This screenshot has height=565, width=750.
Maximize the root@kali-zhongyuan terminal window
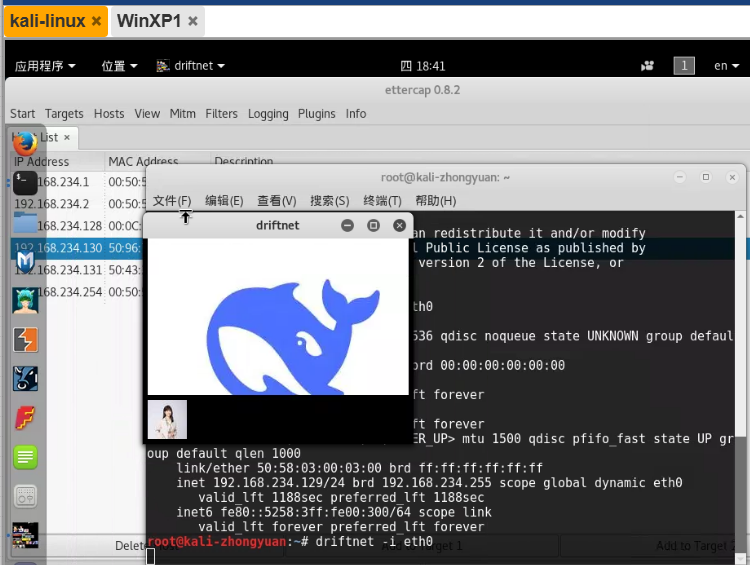[x=706, y=177]
